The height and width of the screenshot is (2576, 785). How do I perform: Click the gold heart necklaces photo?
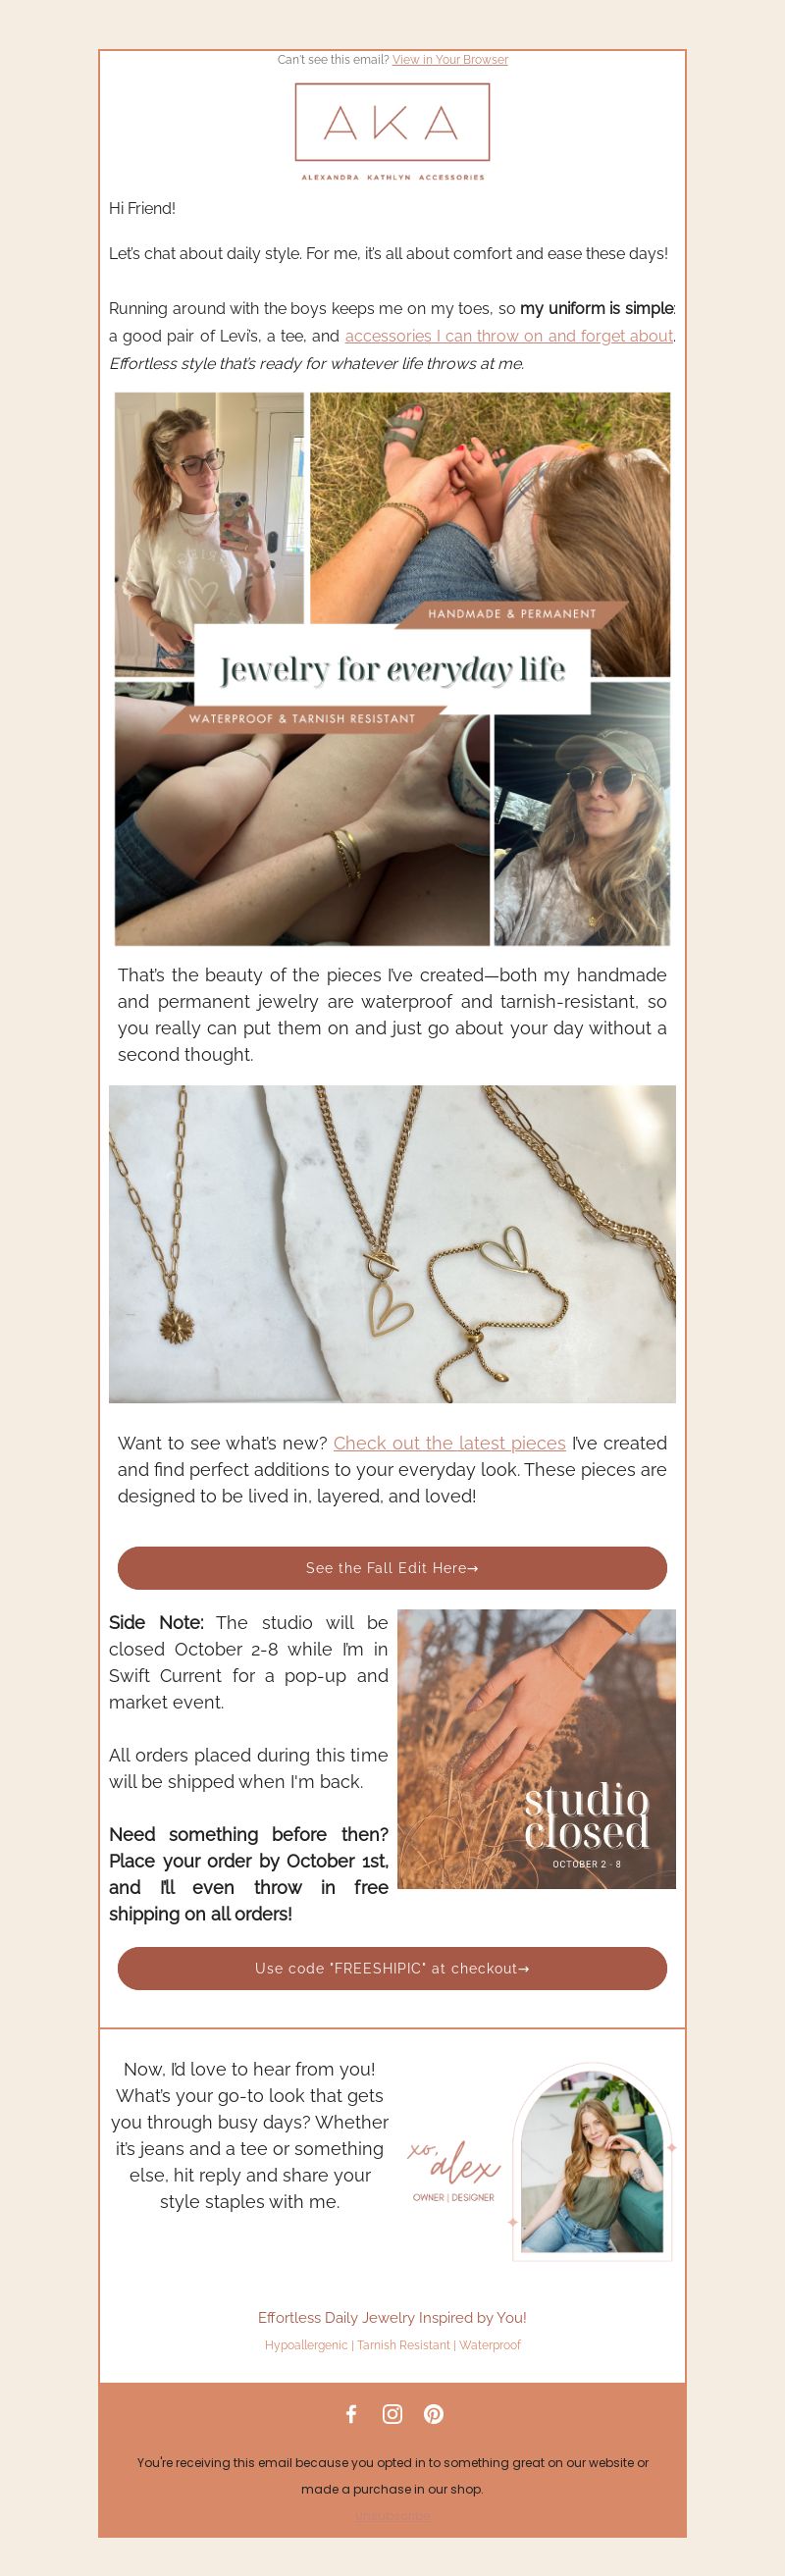(x=392, y=1244)
